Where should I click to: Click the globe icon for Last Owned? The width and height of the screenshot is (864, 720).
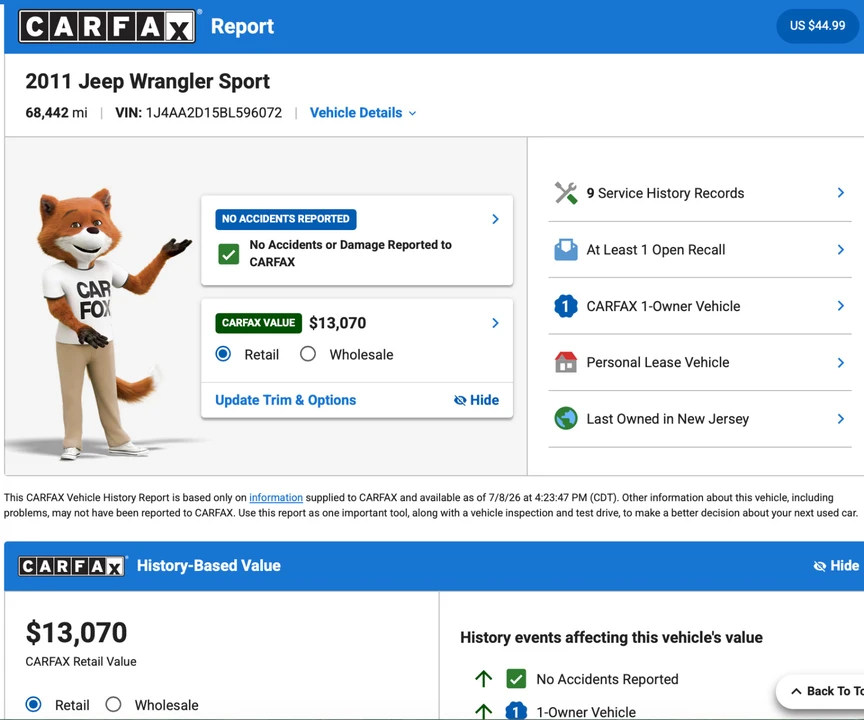(x=566, y=419)
